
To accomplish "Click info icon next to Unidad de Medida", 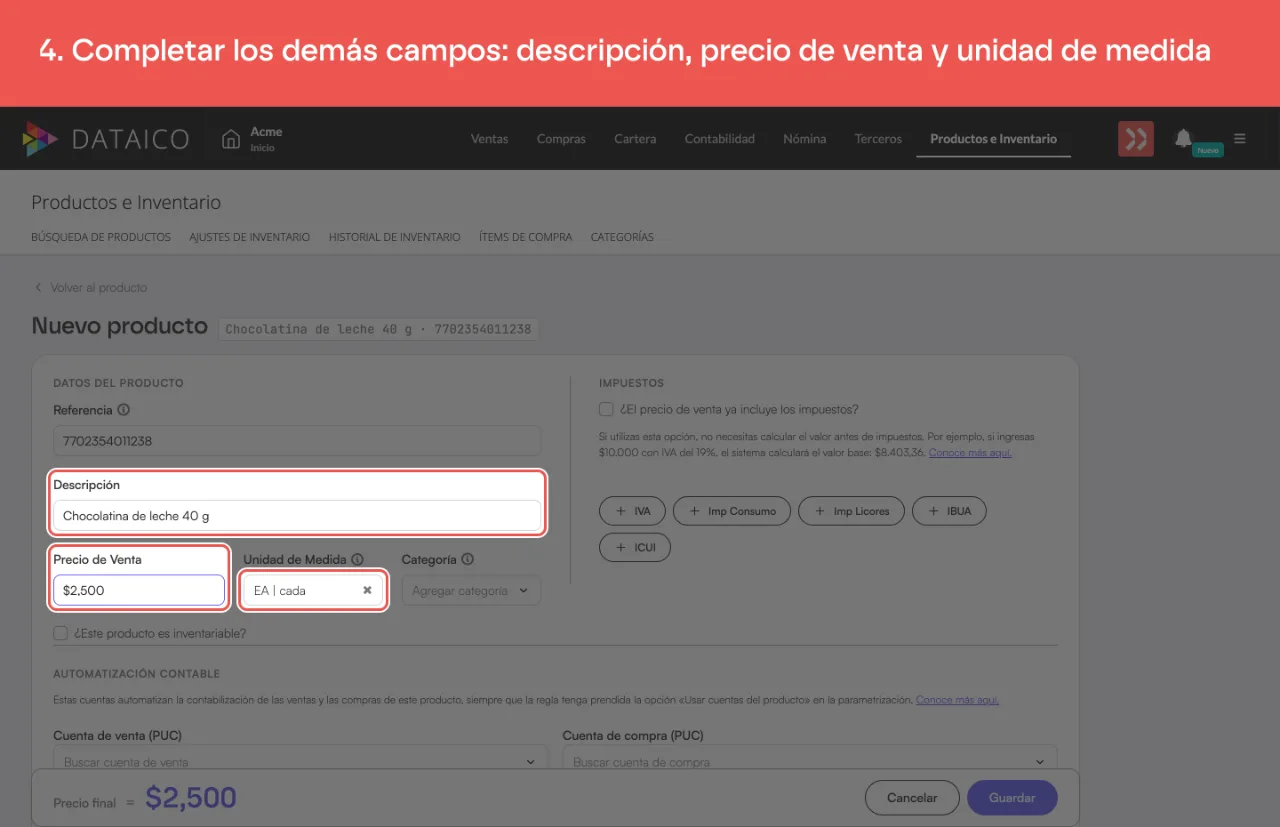I will click(x=357, y=560).
